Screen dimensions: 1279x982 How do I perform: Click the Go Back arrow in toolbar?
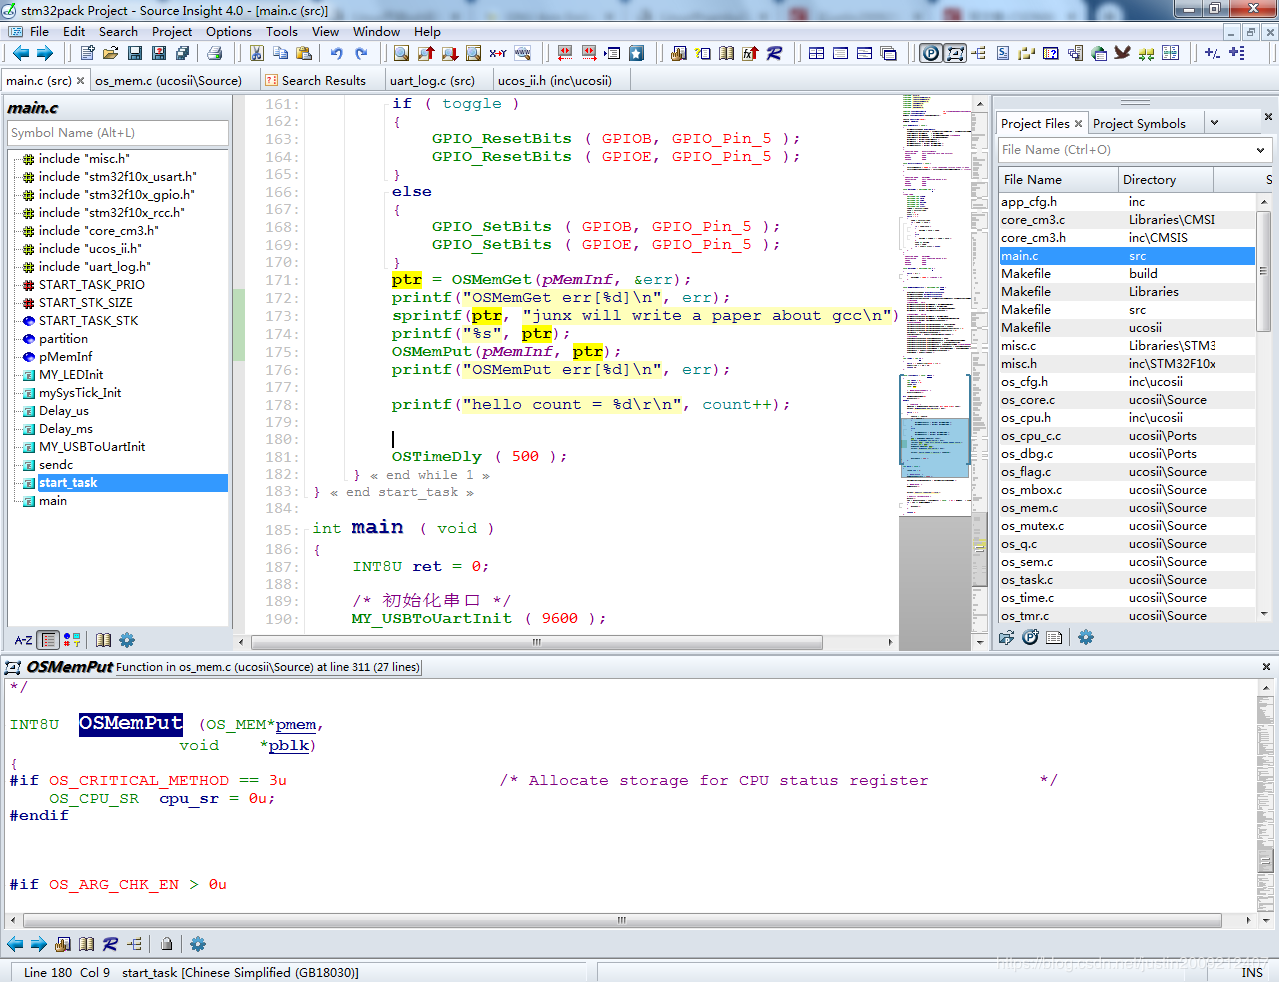[20, 53]
